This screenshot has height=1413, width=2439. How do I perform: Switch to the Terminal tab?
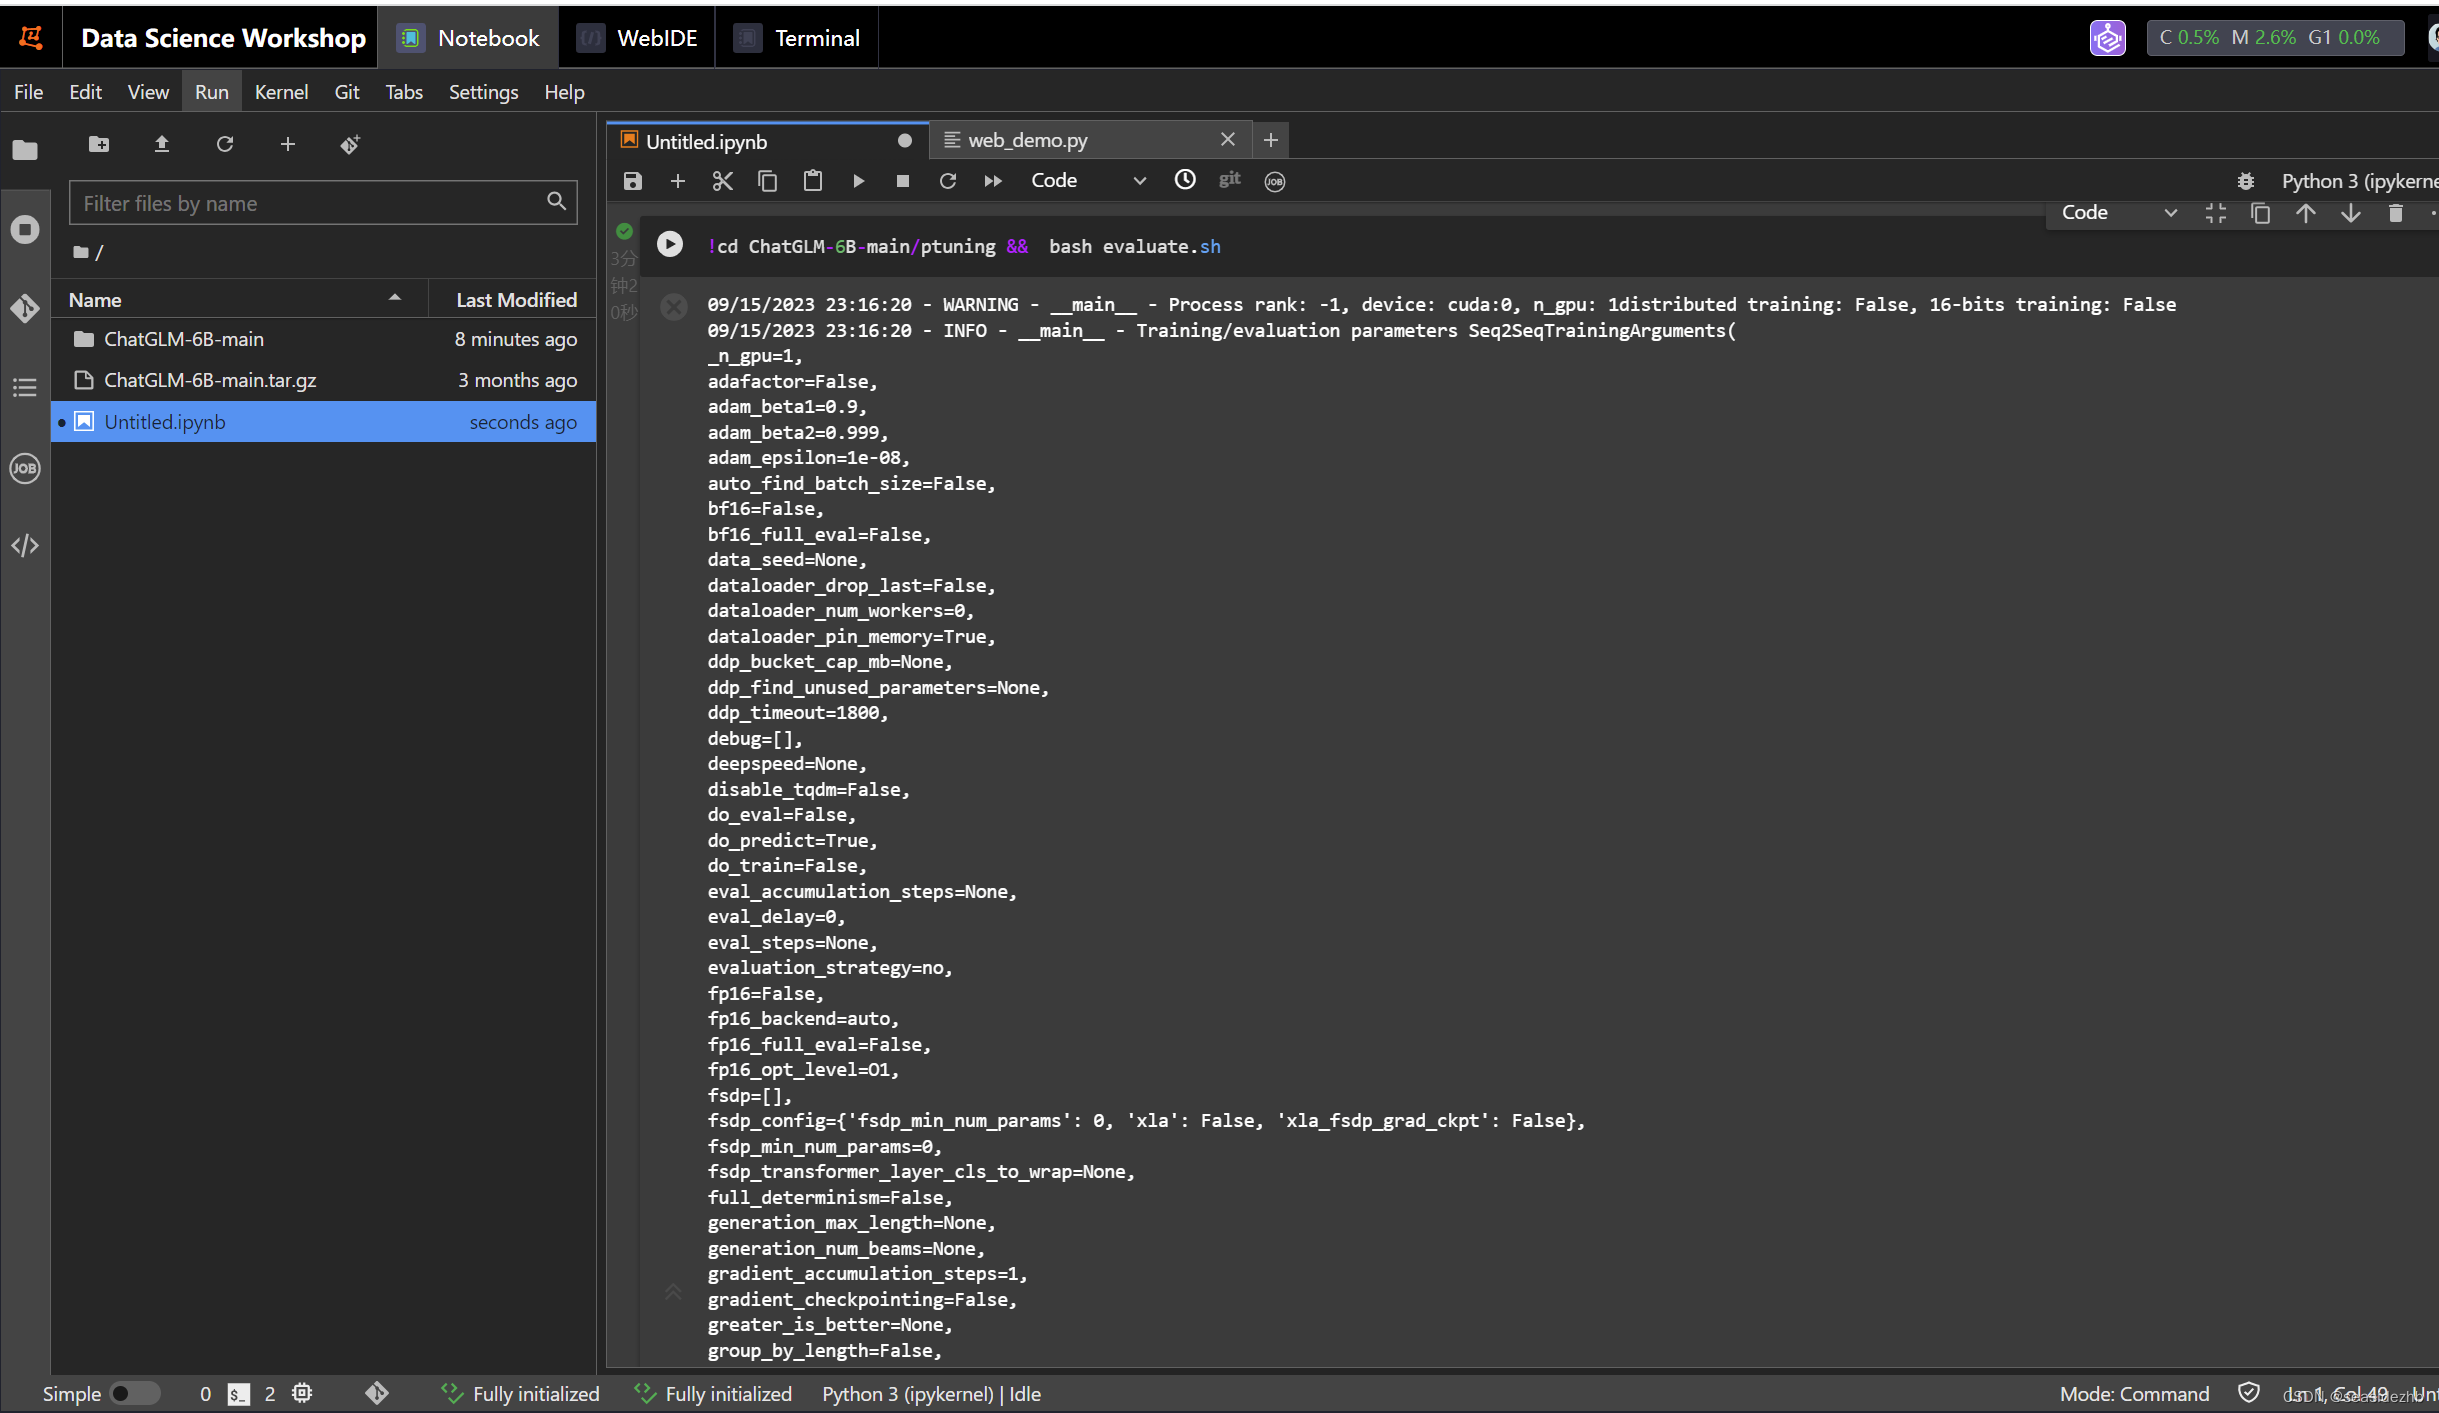point(816,37)
